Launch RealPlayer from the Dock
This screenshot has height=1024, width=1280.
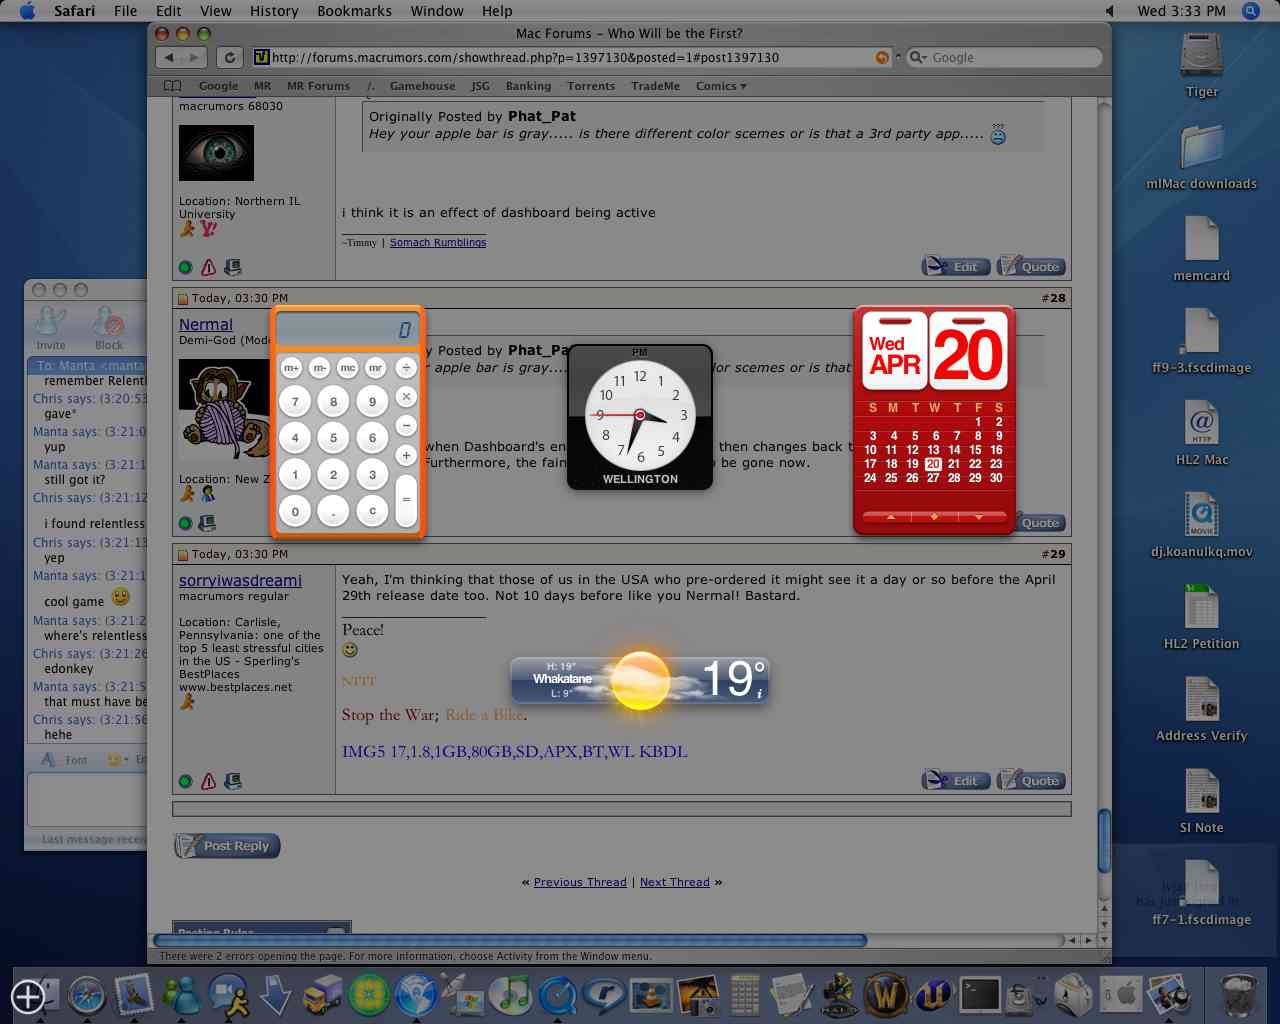point(604,995)
